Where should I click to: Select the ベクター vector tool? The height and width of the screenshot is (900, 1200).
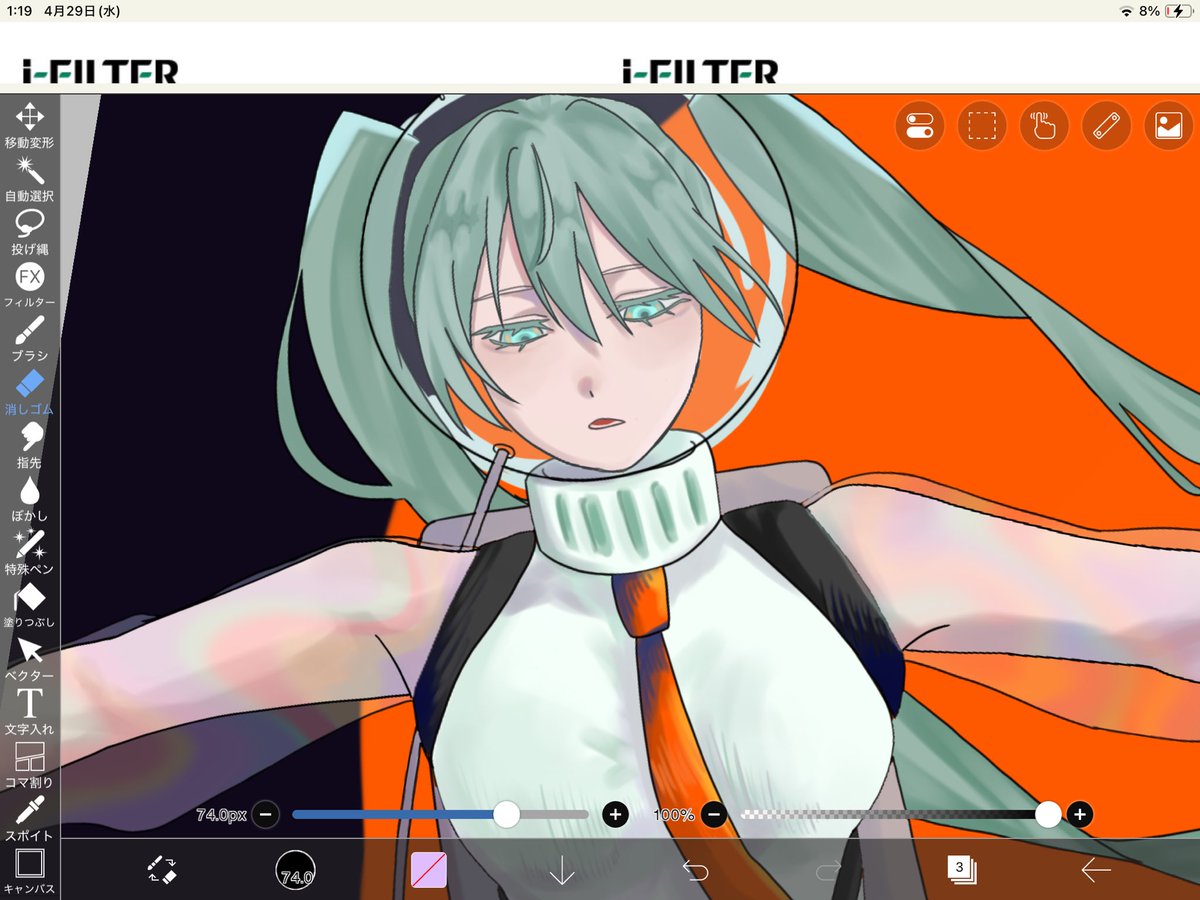pyautogui.click(x=30, y=659)
